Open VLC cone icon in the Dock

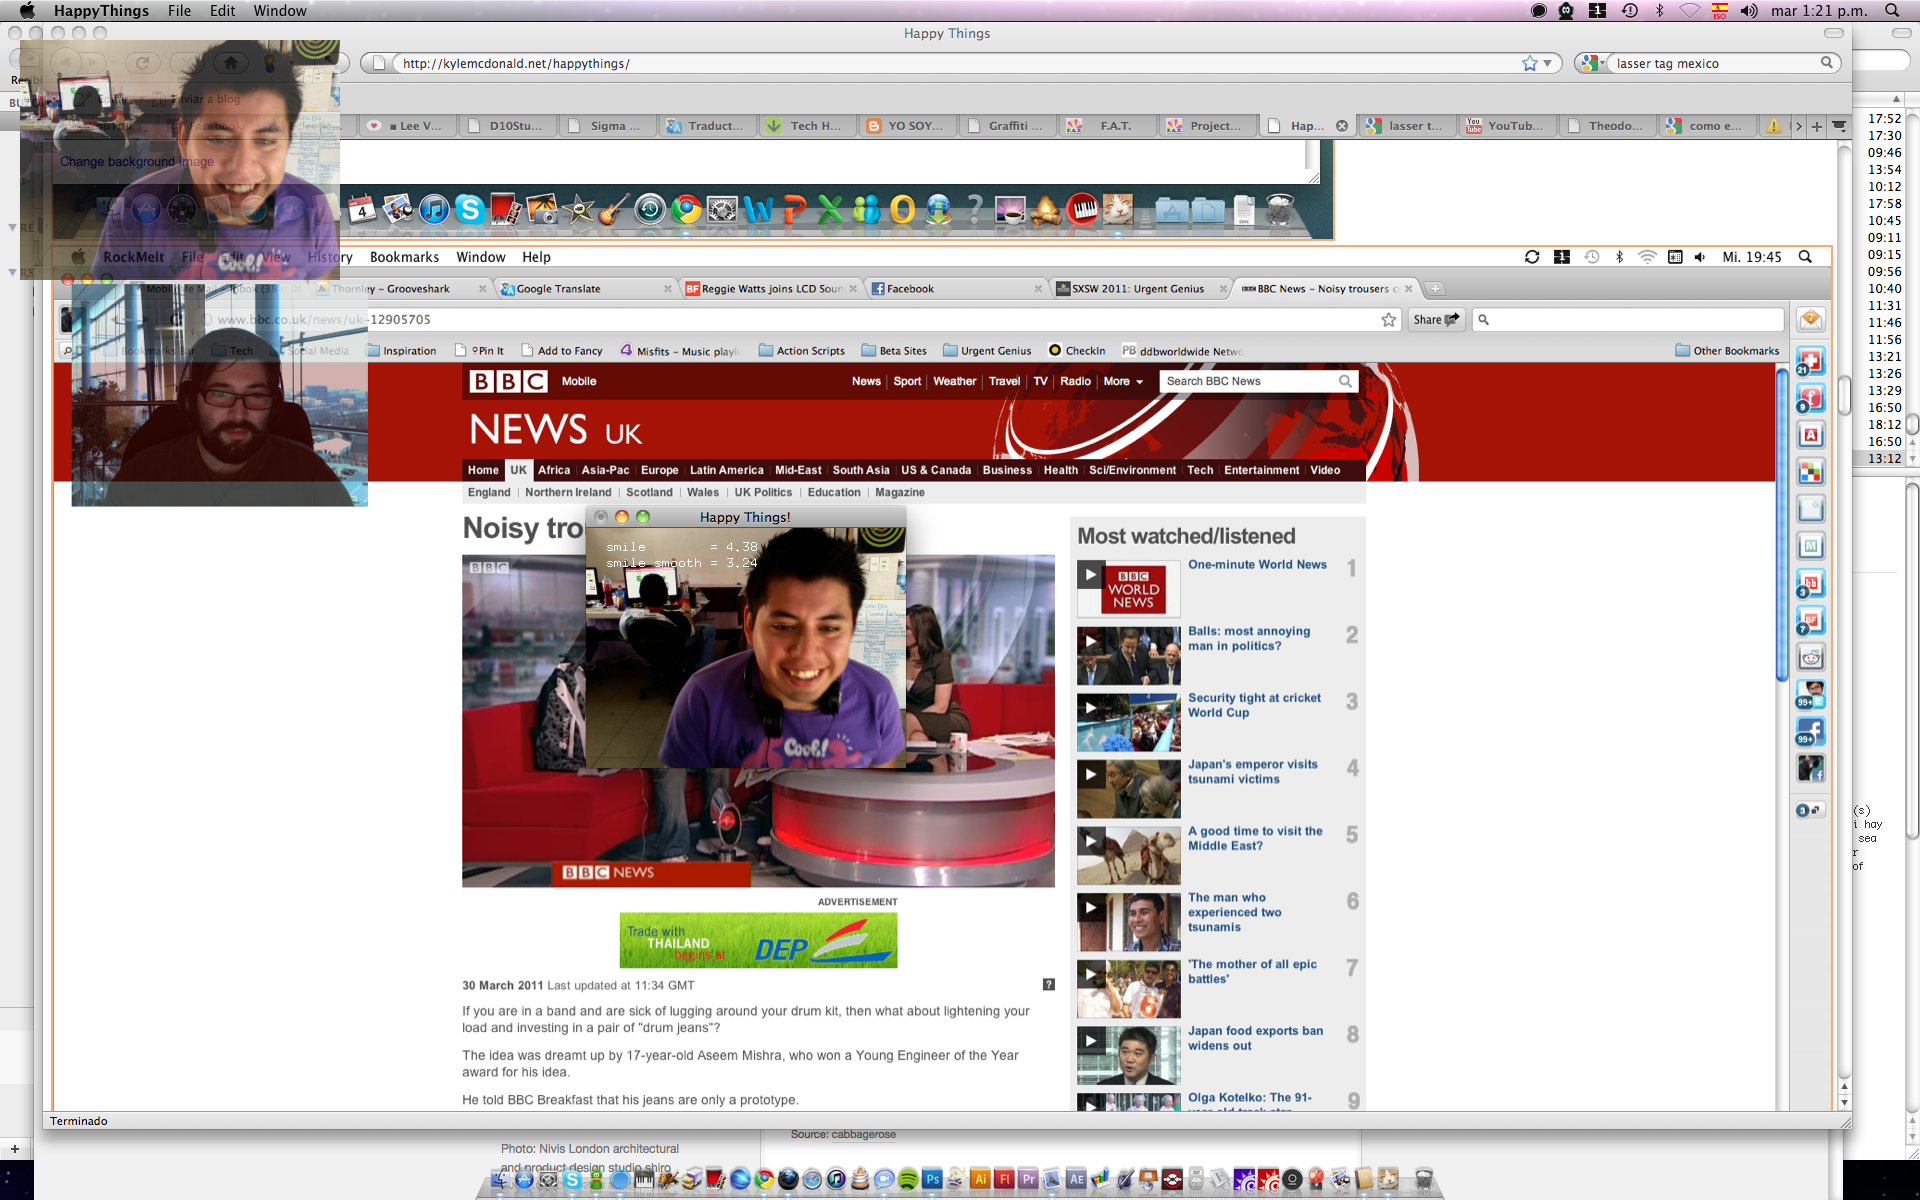point(860,1179)
